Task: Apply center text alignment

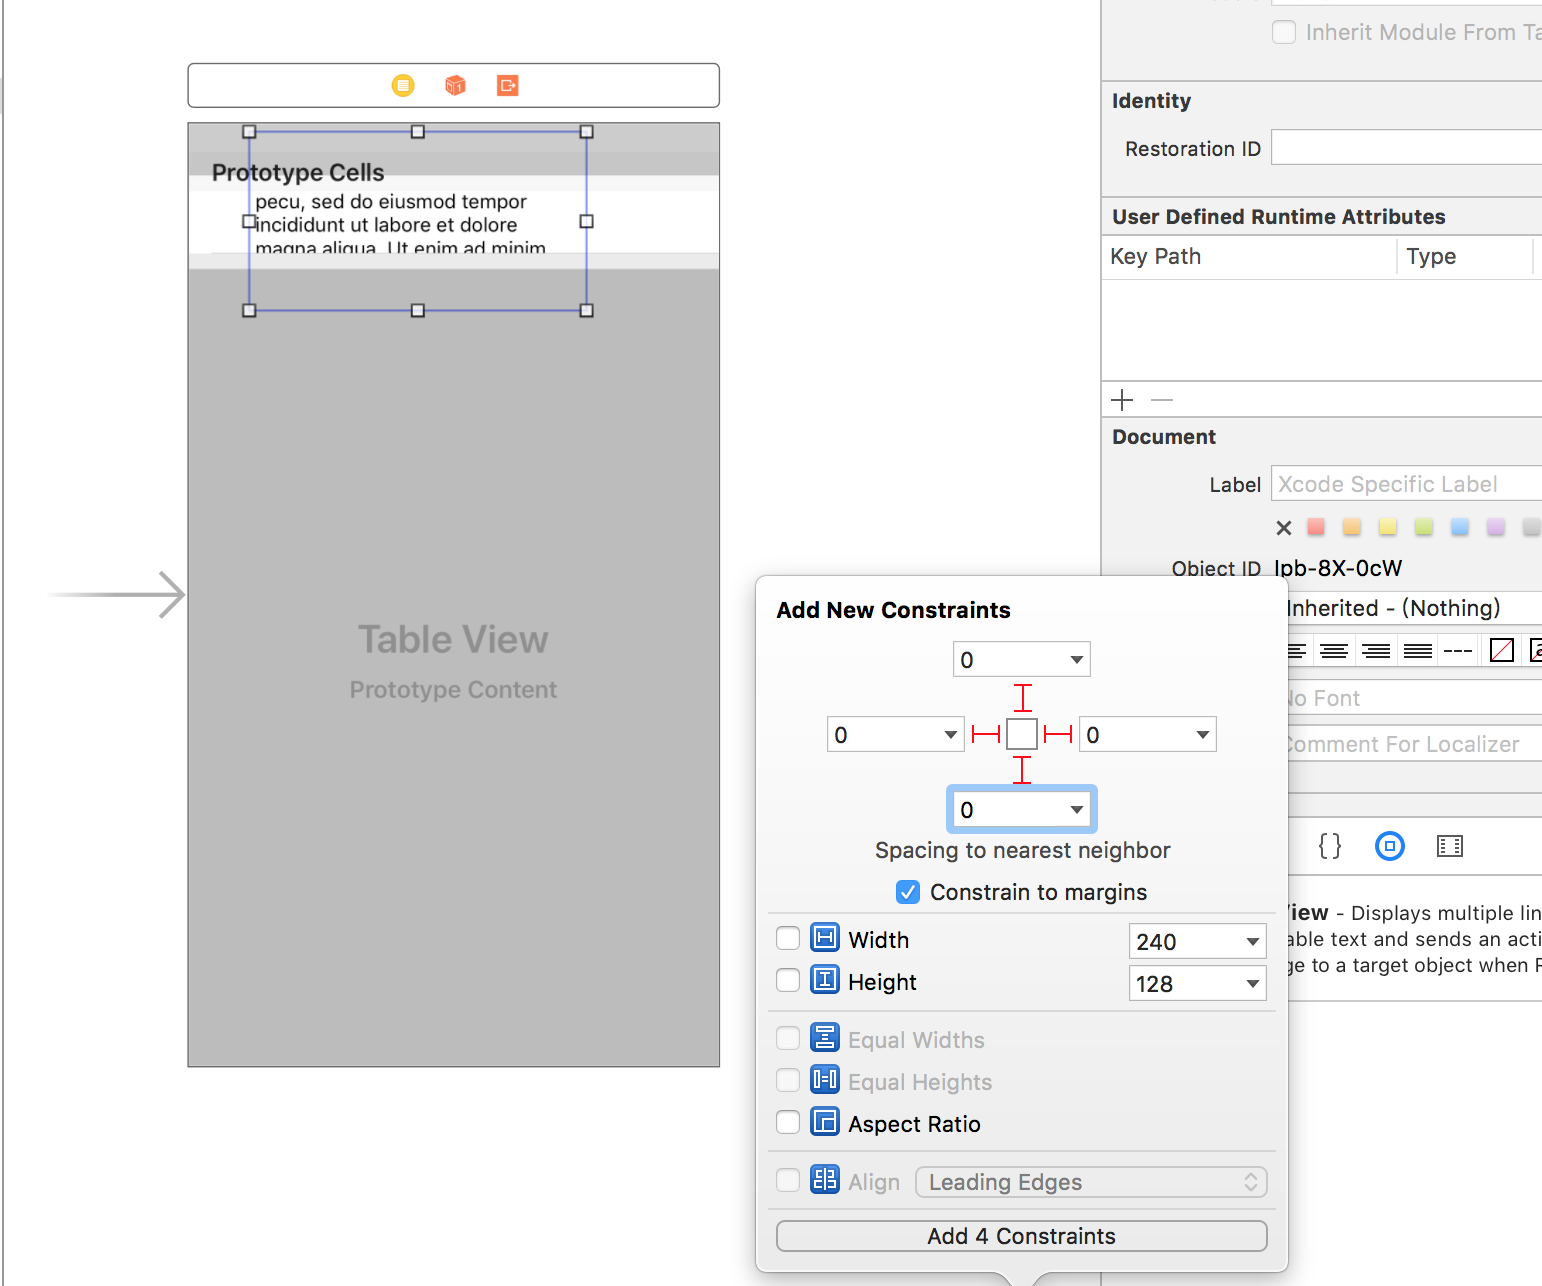Action: coord(1334,650)
